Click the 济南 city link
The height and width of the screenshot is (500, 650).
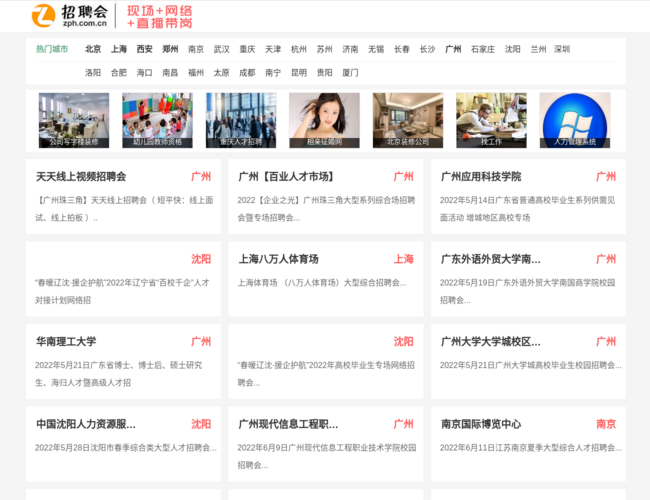click(350, 49)
